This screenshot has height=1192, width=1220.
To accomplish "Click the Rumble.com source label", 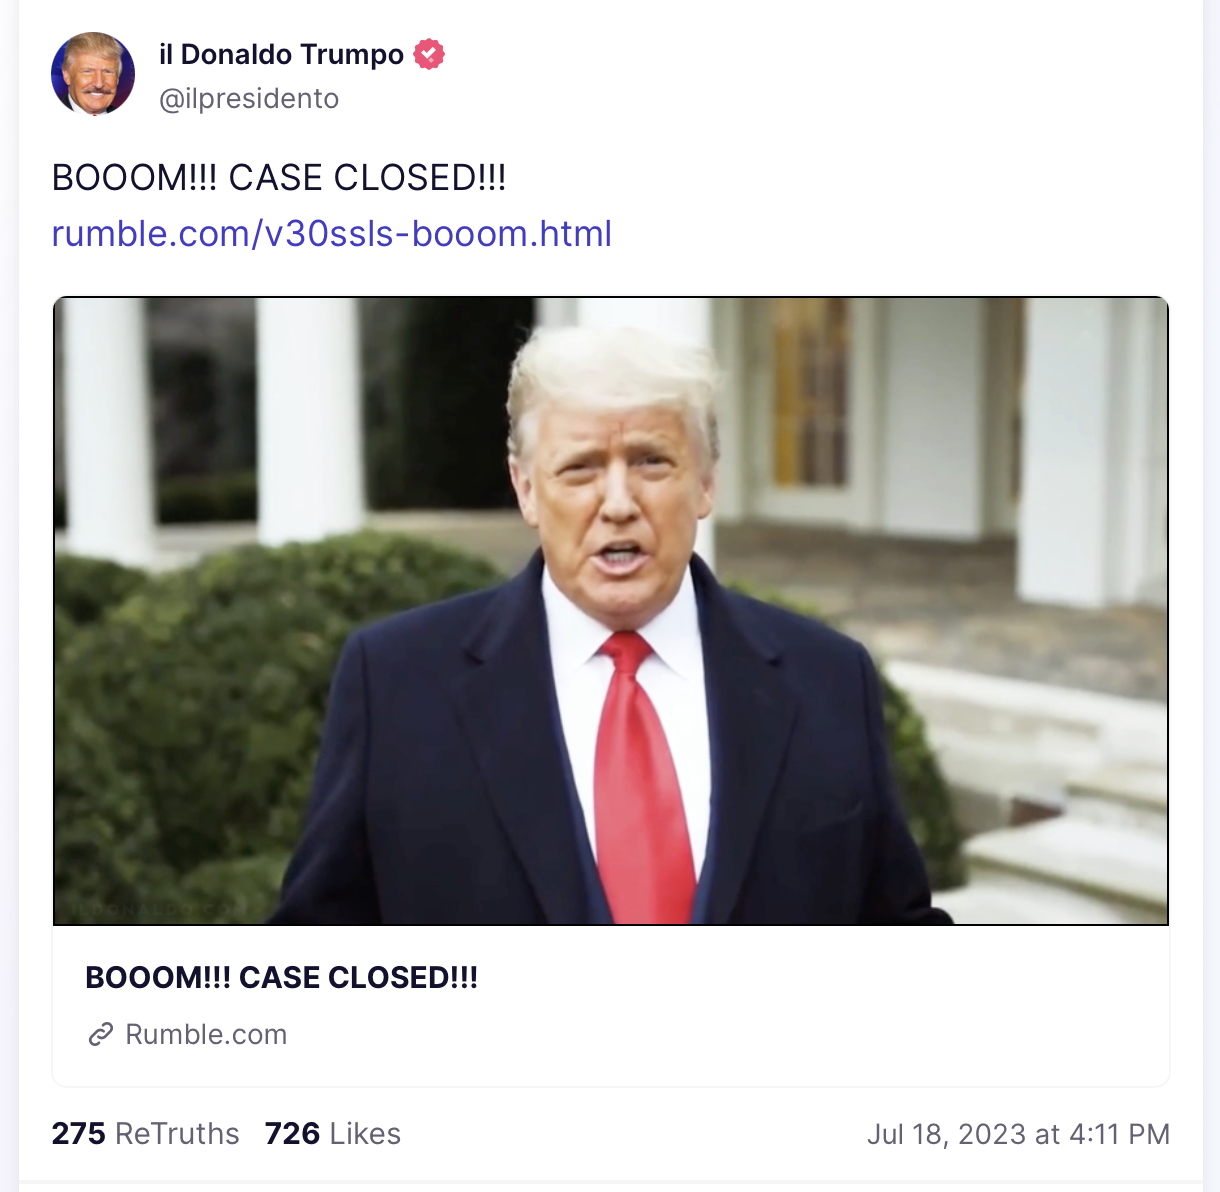I will (x=206, y=1034).
